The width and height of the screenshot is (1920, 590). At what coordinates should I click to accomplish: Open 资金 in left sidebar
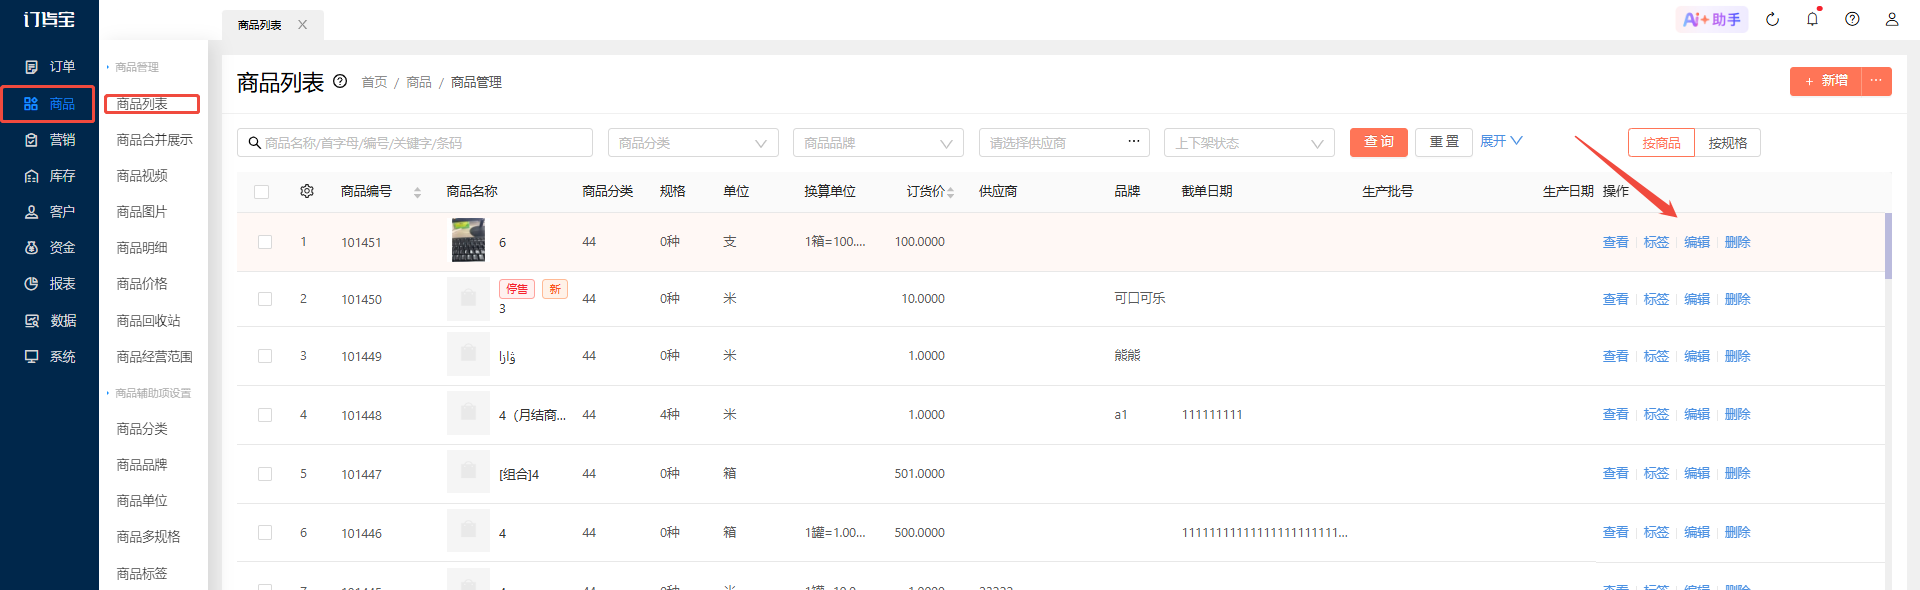[x=50, y=248]
